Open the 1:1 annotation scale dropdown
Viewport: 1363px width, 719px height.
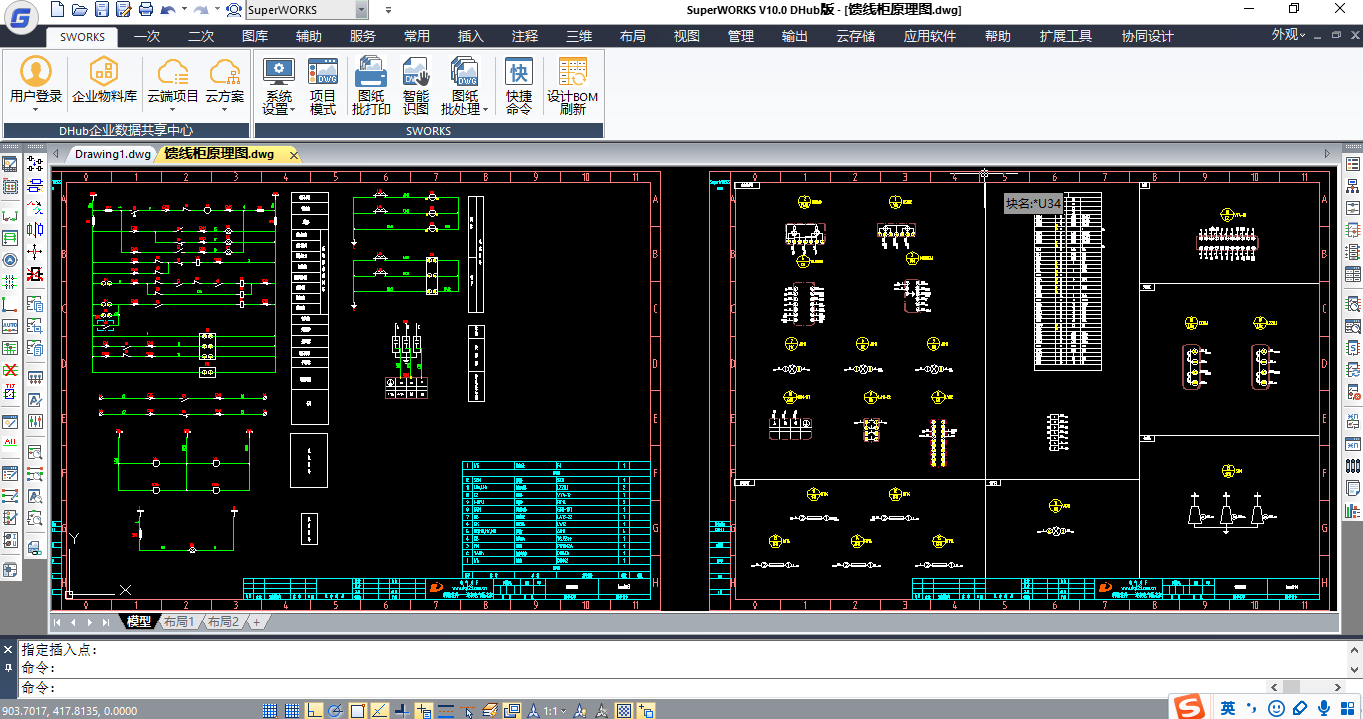[x=554, y=711]
